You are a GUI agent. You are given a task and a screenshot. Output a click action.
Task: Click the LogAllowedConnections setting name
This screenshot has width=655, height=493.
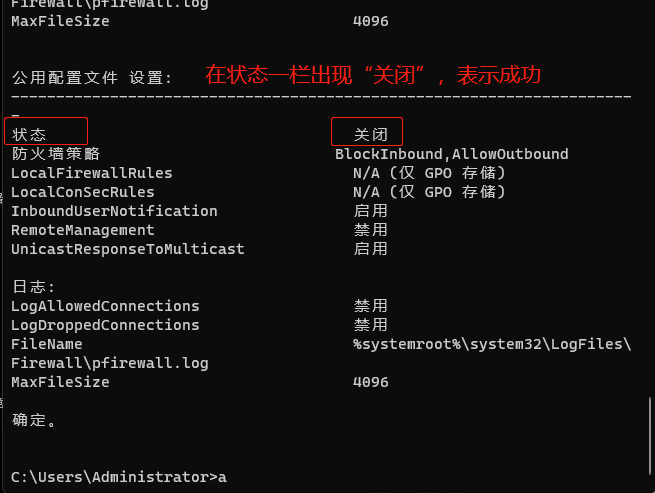pyautogui.click(x=105, y=306)
